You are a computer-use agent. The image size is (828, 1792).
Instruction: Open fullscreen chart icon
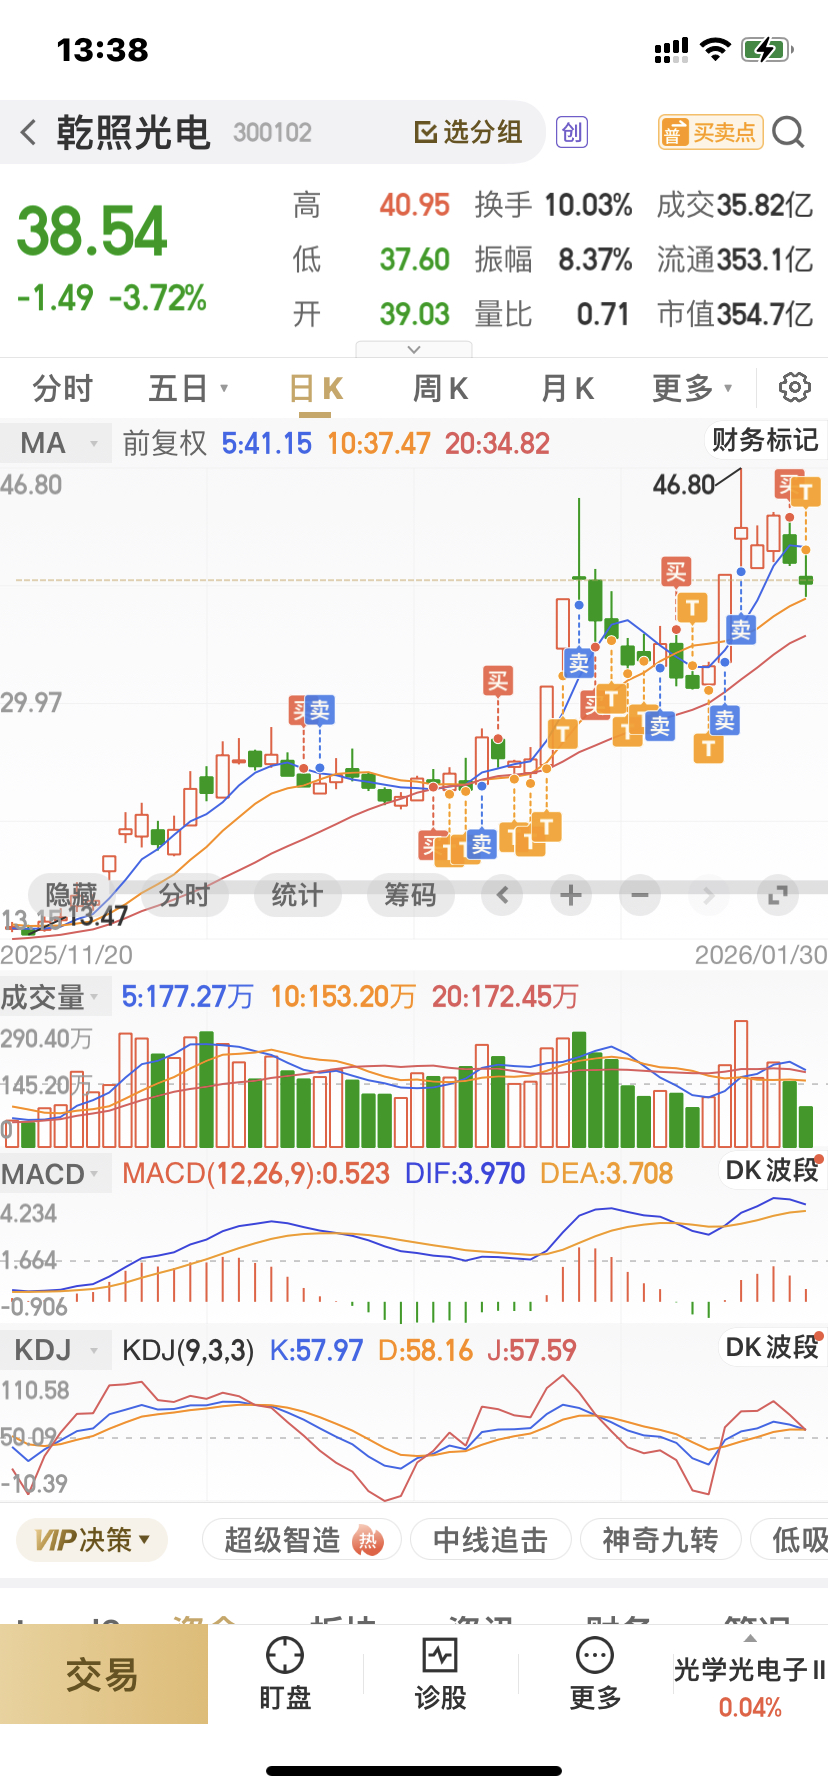tap(778, 894)
